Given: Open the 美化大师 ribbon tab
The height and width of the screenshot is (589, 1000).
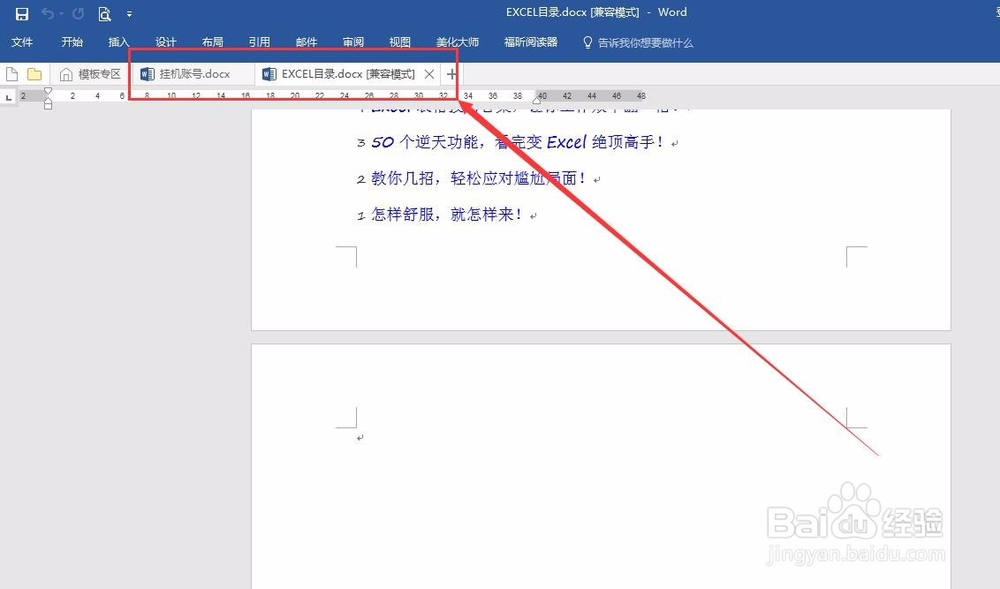Looking at the screenshot, I should click(457, 42).
